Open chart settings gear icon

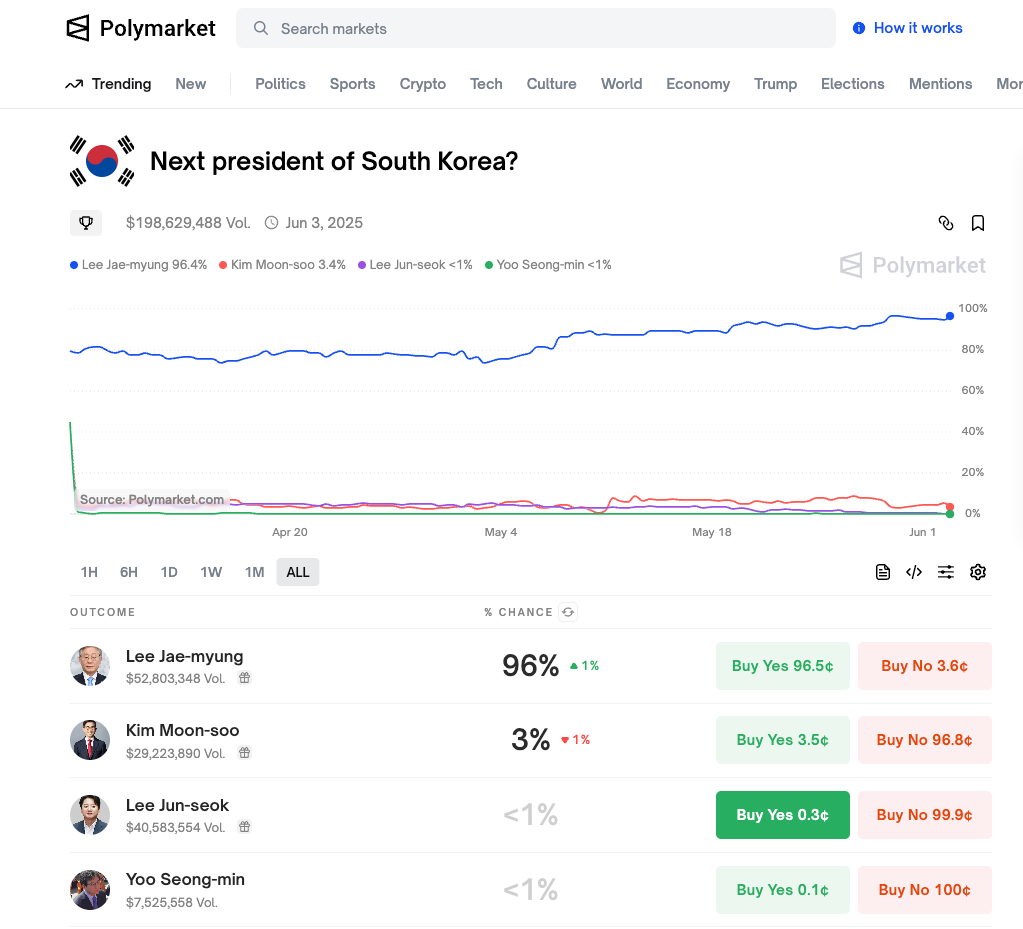click(977, 572)
